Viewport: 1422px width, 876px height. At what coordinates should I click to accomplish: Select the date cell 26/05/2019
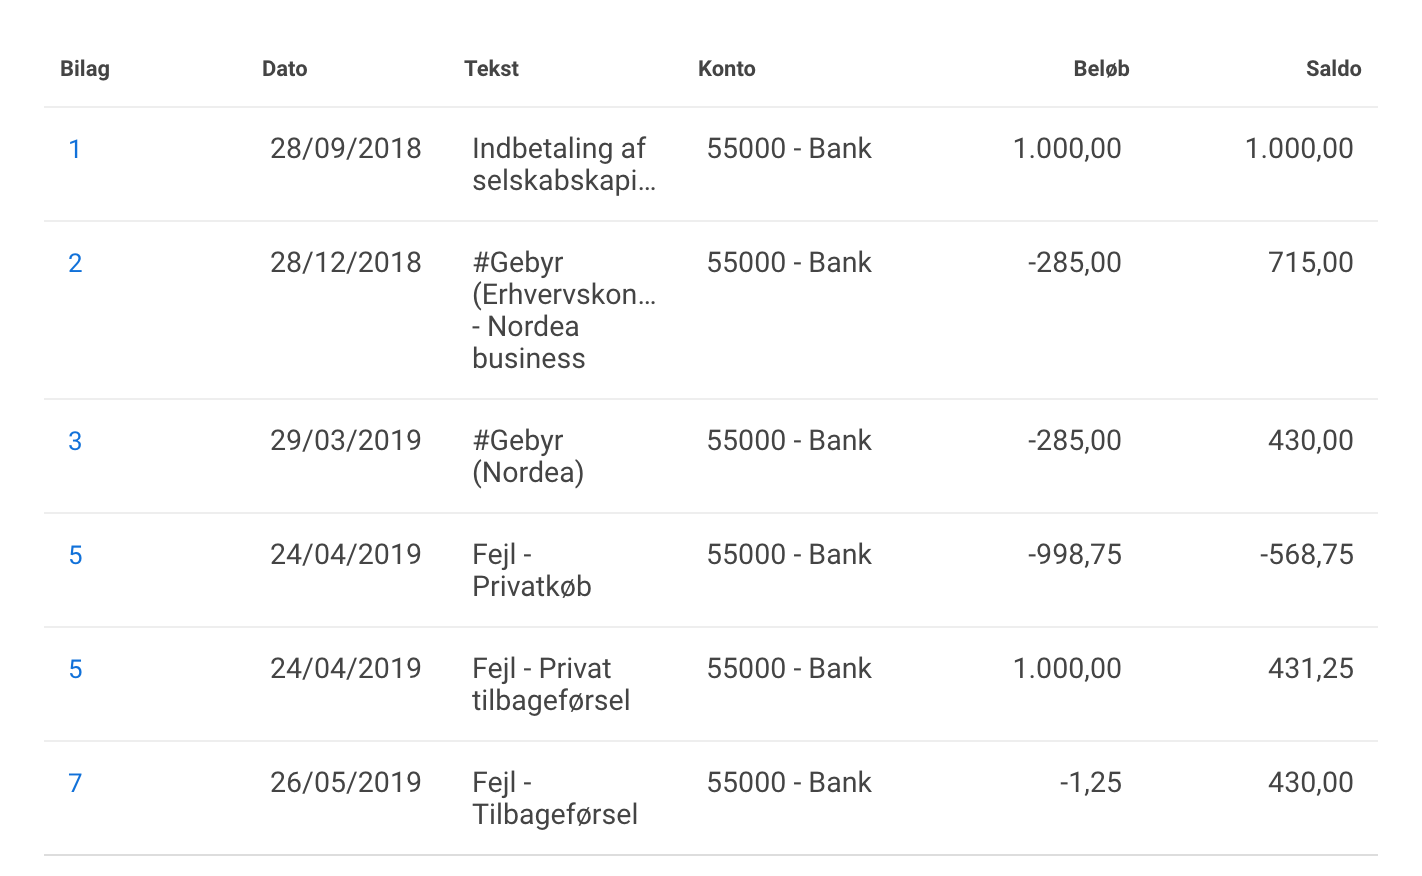pyautogui.click(x=346, y=783)
